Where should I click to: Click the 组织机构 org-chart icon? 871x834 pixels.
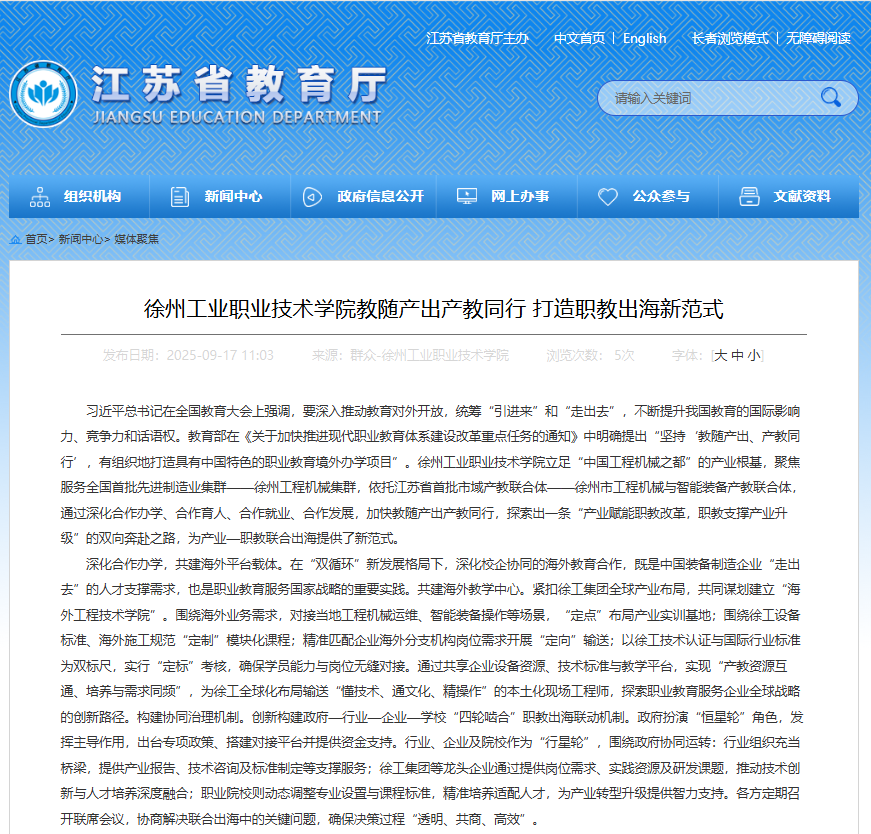pos(40,197)
